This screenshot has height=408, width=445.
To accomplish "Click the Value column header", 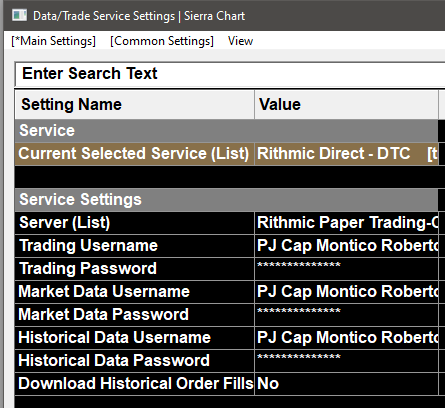I will pos(346,104).
